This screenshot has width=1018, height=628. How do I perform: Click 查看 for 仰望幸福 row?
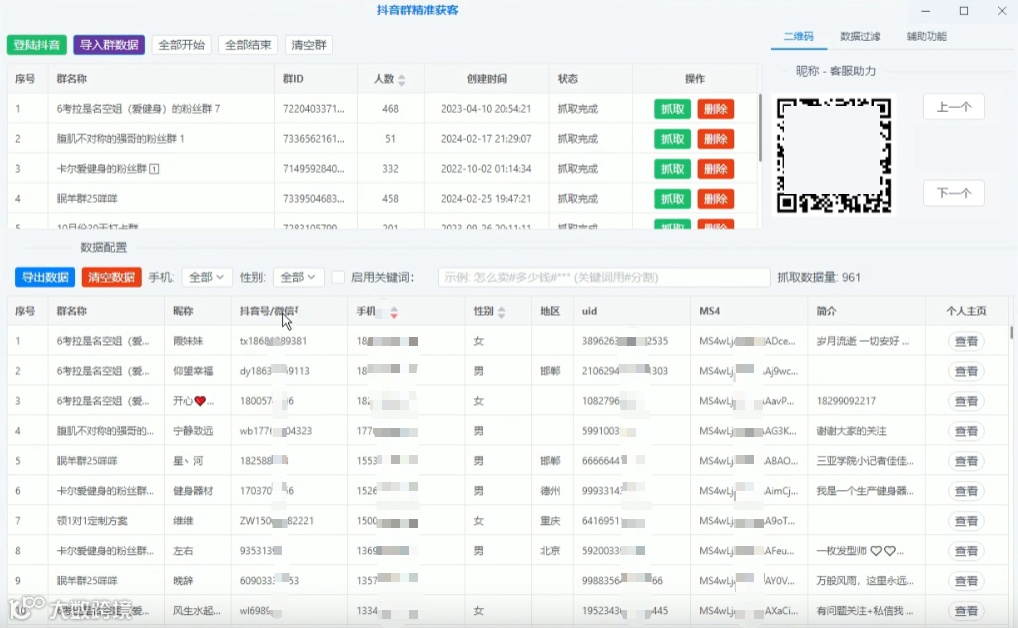966,371
